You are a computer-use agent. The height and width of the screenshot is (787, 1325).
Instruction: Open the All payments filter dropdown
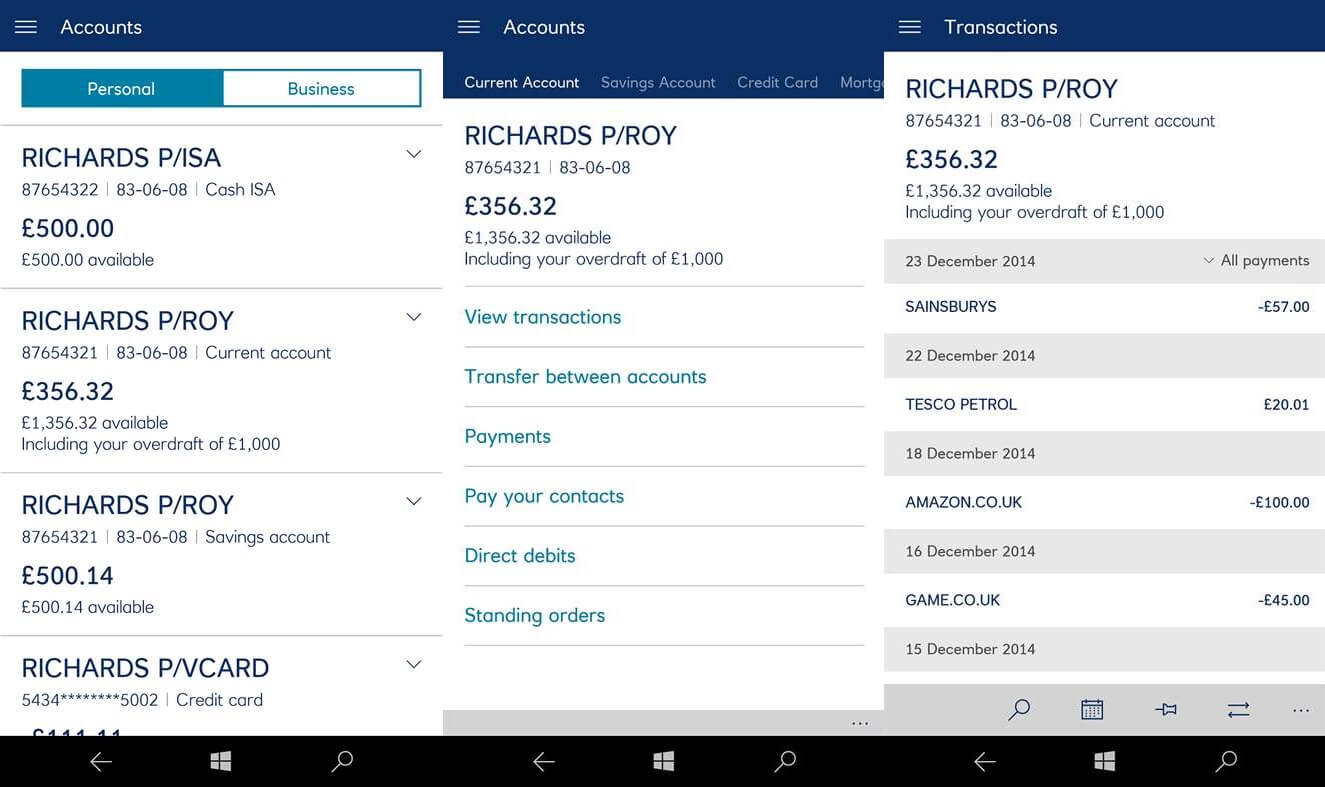[1256, 260]
